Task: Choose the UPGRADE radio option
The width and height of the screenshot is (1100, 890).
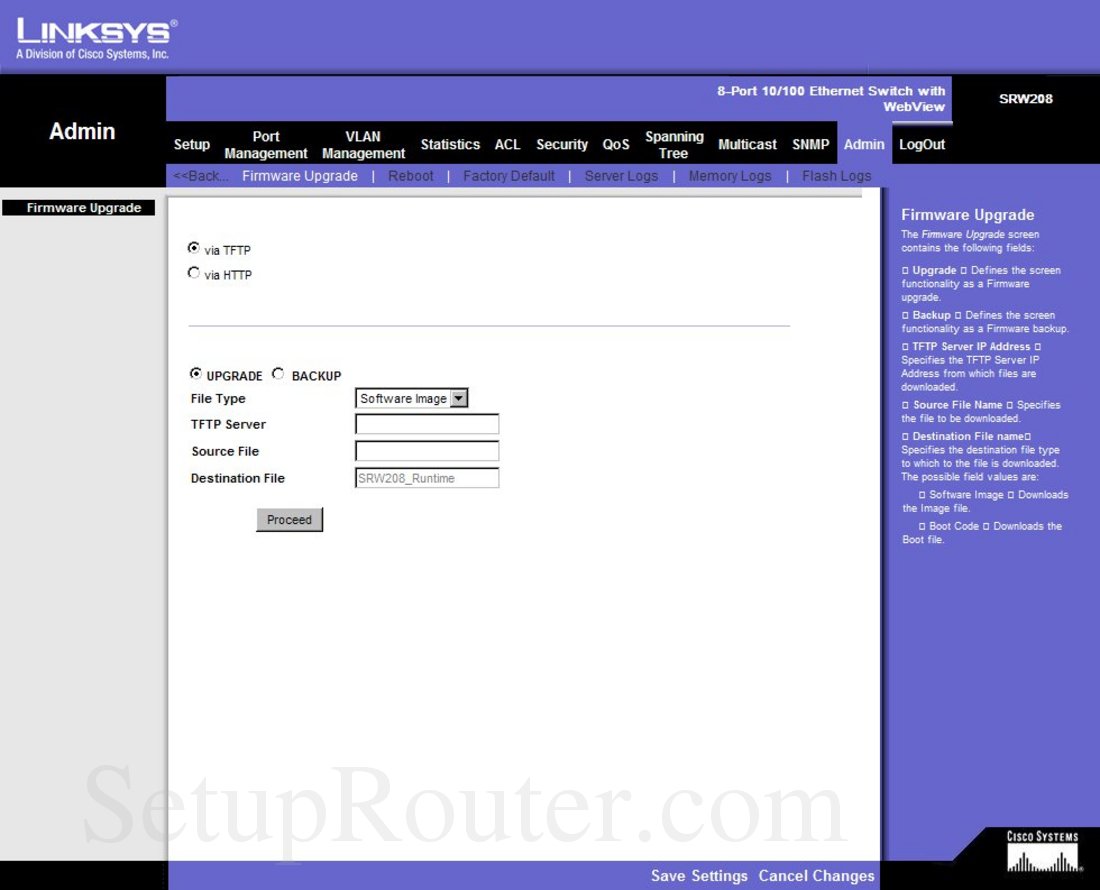Action: [x=196, y=374]
